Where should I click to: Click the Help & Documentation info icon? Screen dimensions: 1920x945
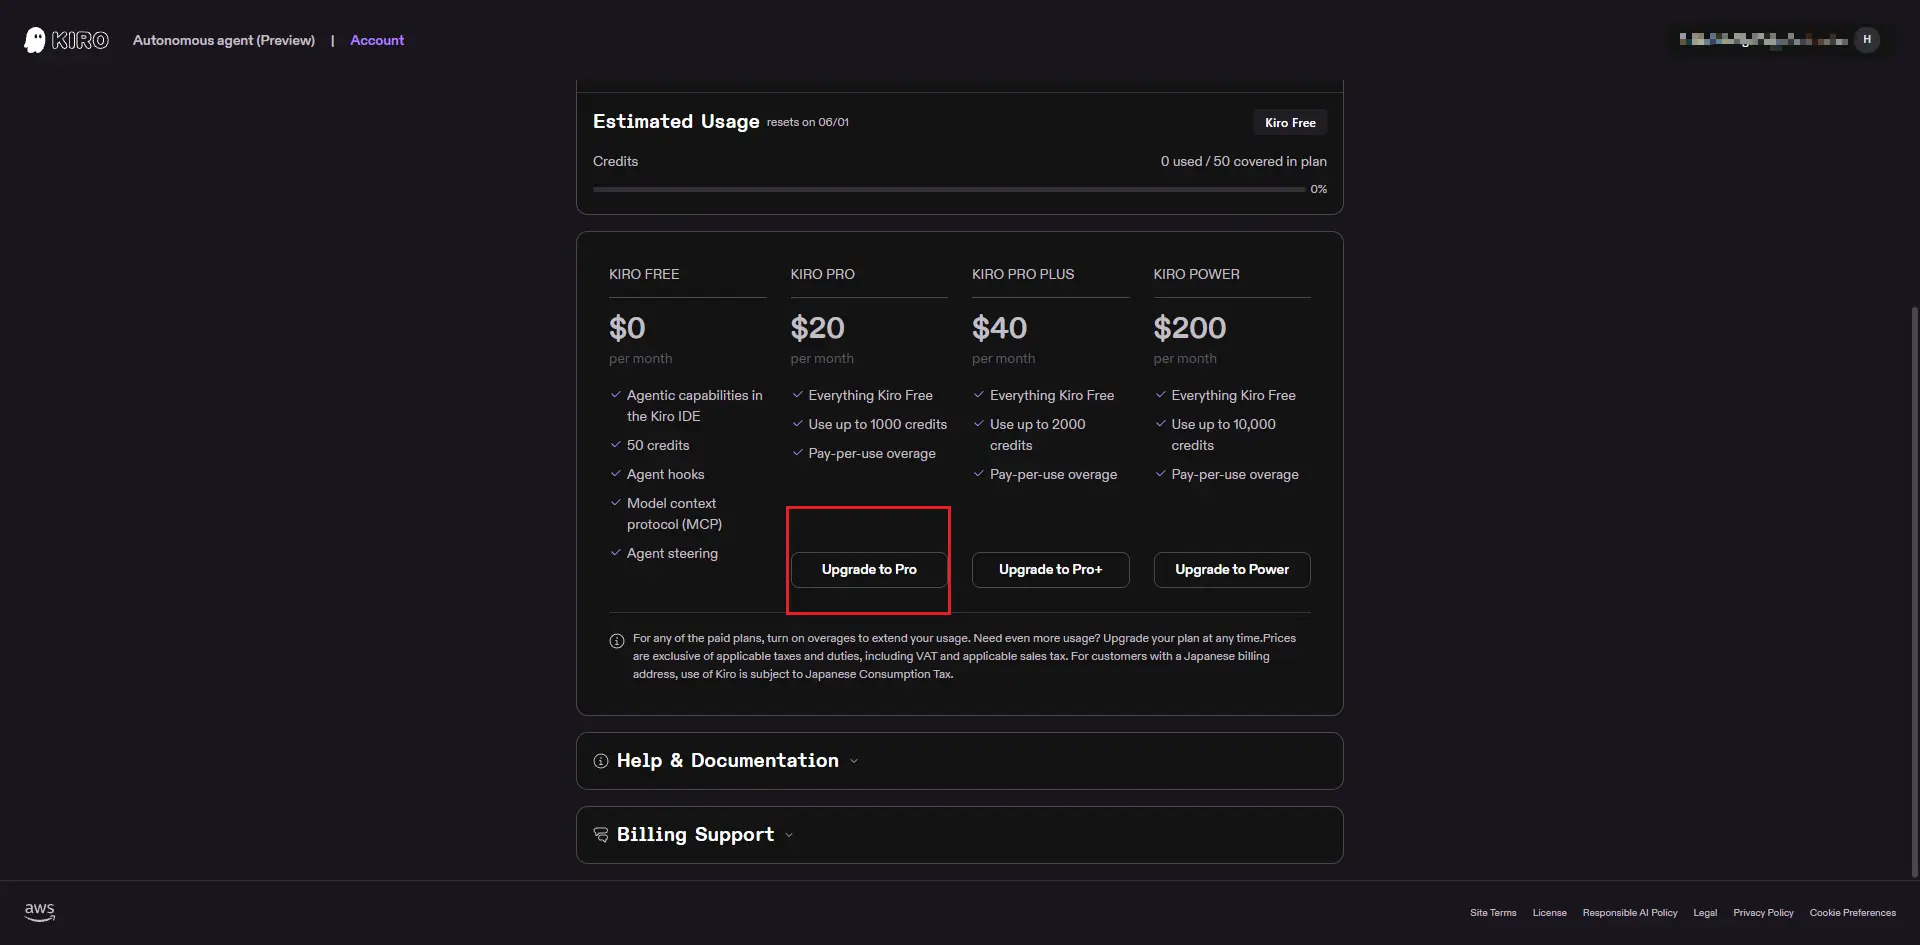tap(601, 761)
